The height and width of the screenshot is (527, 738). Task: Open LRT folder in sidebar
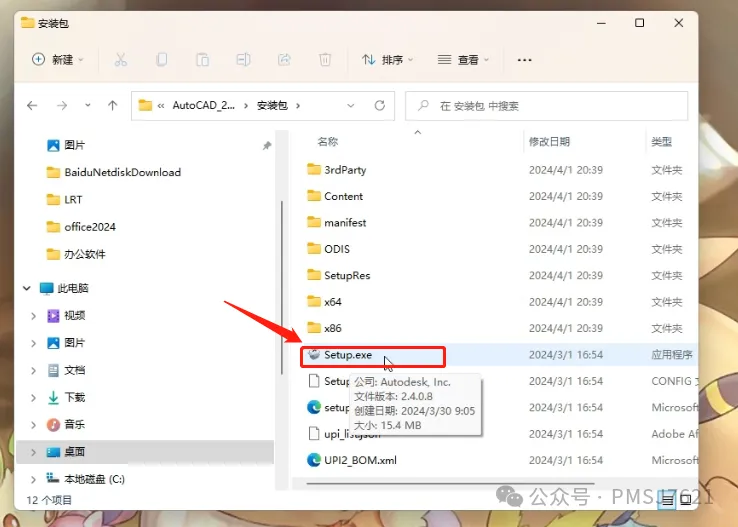tap(73, 200)
